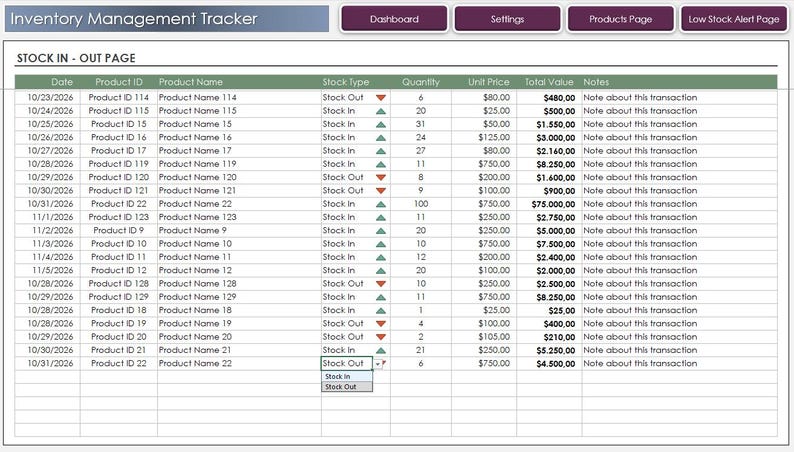Select total value cell $75.000,00
This screenshot has width=794, height=452.
click(x=549, y=204)
